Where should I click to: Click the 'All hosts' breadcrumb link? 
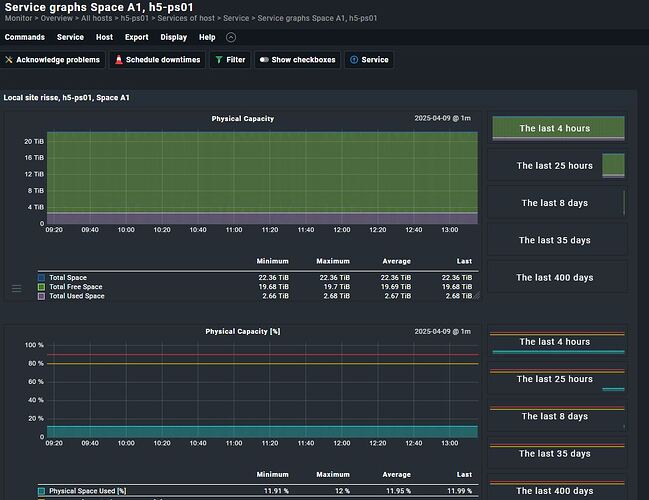tap(99, 18)
